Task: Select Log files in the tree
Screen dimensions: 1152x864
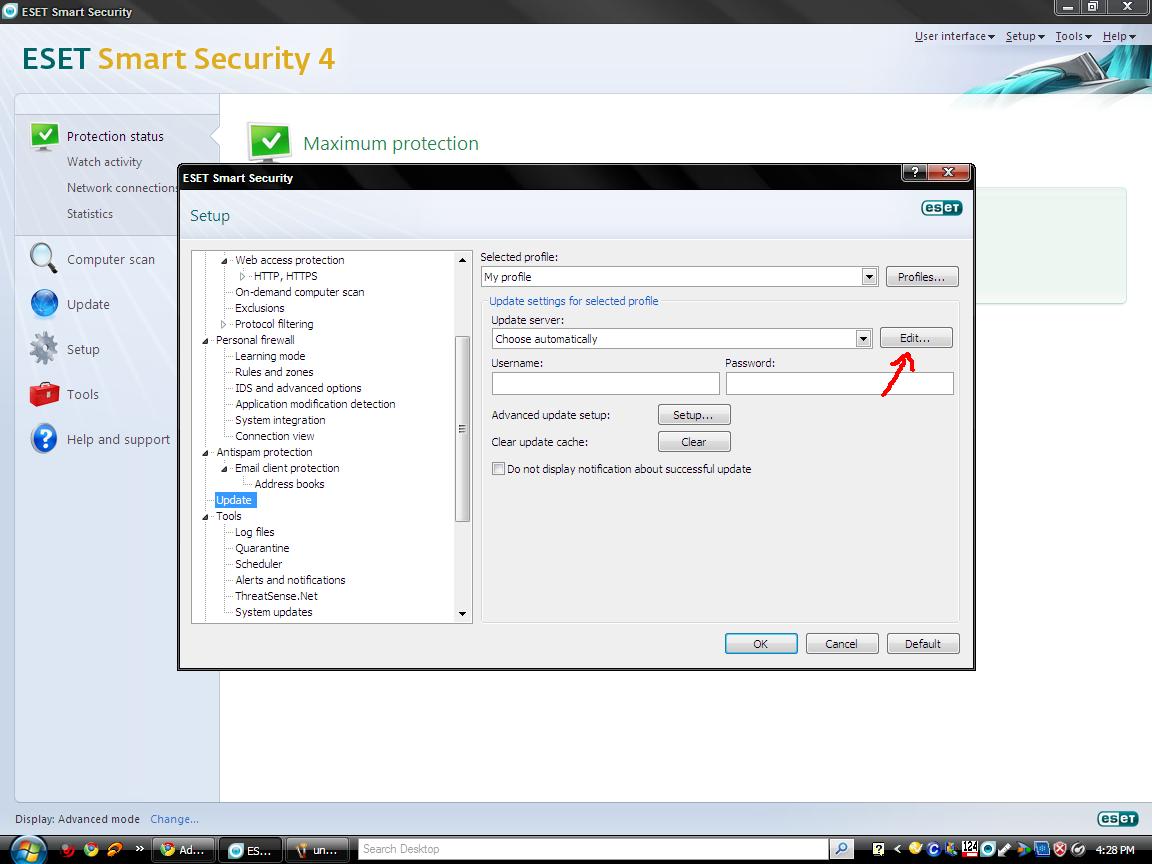Action: click(x=254, y=533)
